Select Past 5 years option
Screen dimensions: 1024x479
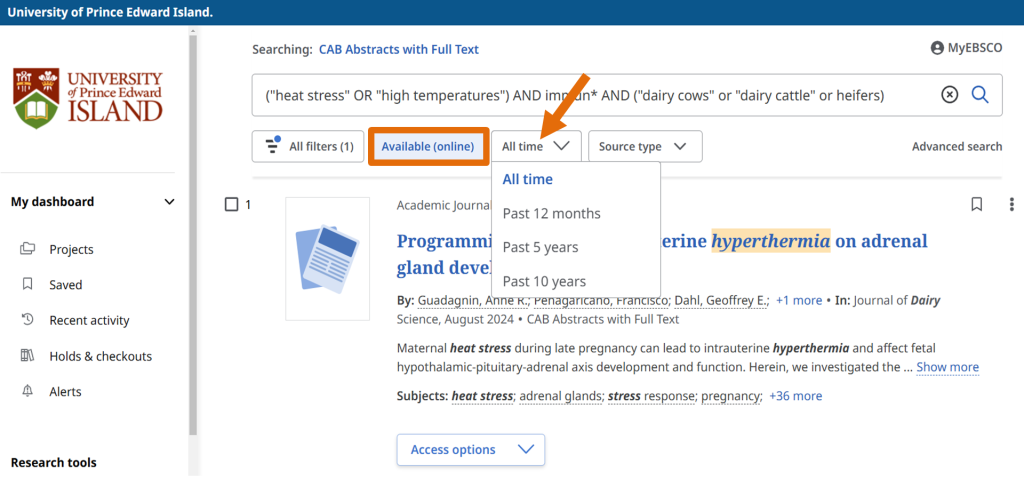pos(540,247)
